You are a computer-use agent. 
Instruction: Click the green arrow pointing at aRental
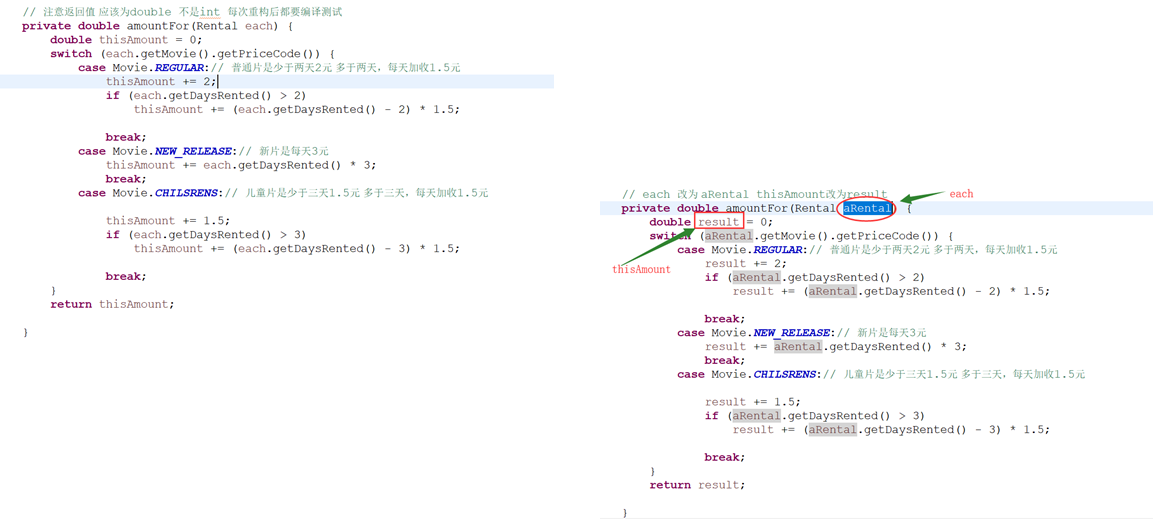922,196
